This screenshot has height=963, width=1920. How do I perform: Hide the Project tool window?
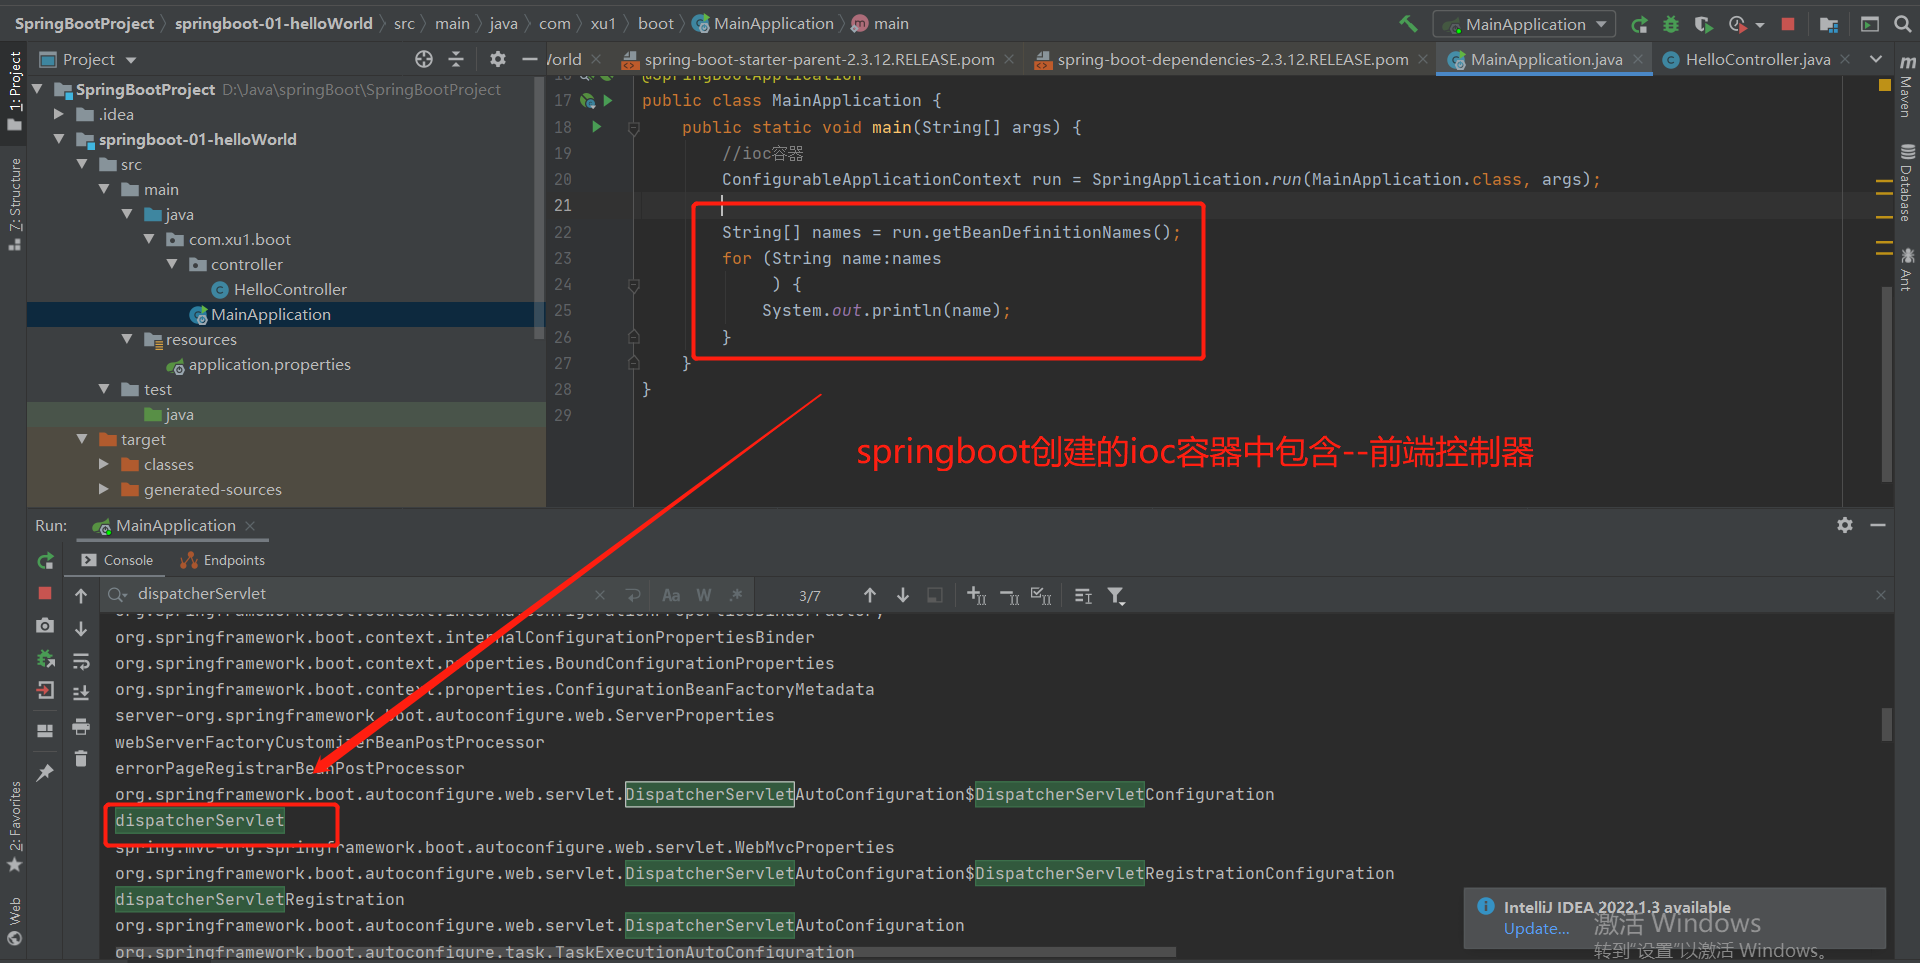point(530,60)
